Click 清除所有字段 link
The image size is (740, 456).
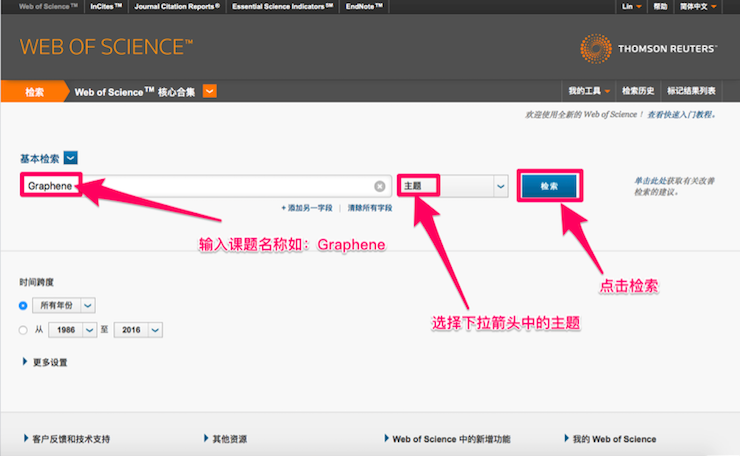[370, 207]
